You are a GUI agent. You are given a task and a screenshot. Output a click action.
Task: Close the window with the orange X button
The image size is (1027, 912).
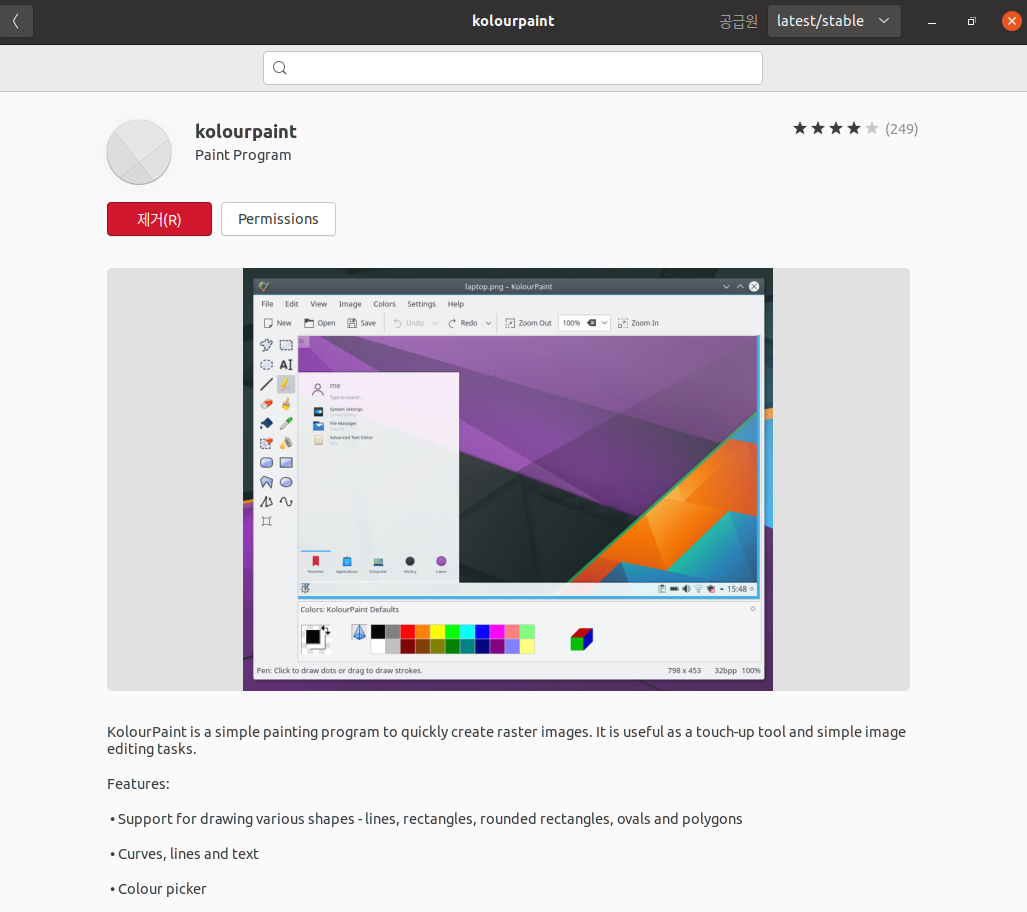pos(1011,21)
